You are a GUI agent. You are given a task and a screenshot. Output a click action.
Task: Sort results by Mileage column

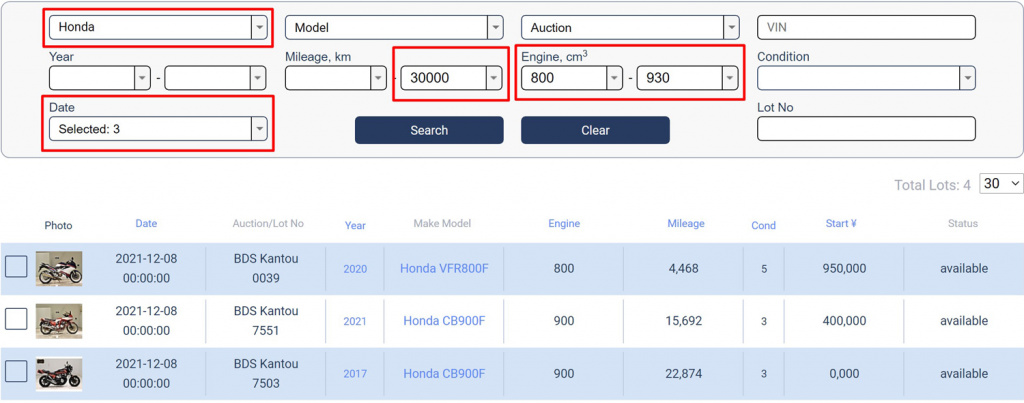click(686, 223)
